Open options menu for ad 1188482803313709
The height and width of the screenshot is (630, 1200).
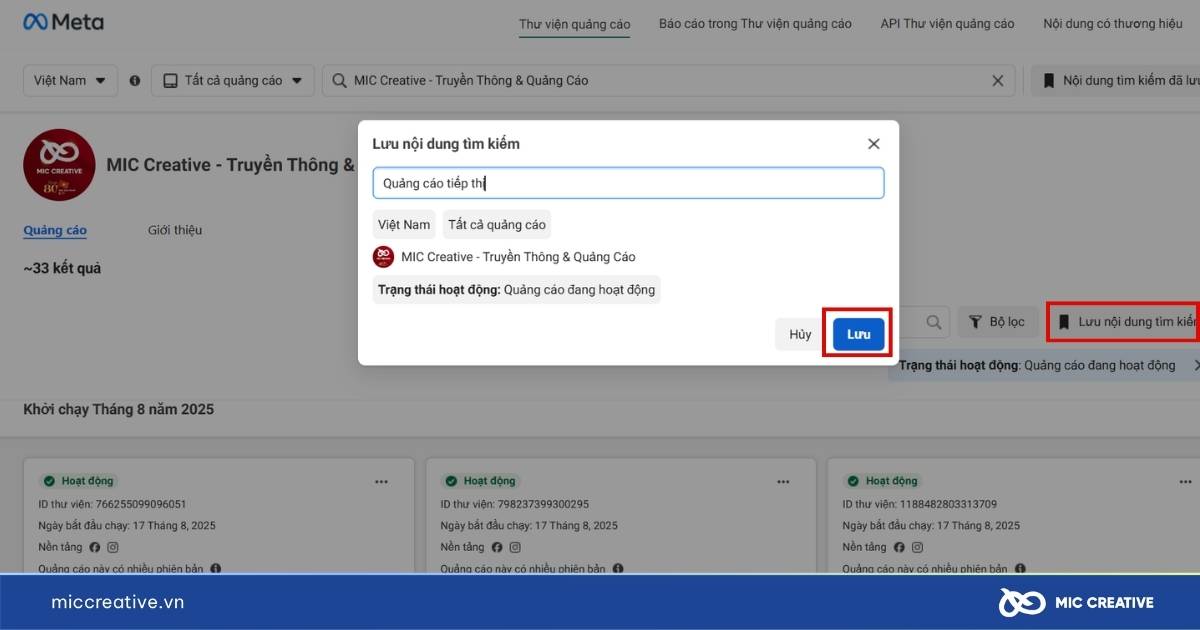[x=1186, y=481]
